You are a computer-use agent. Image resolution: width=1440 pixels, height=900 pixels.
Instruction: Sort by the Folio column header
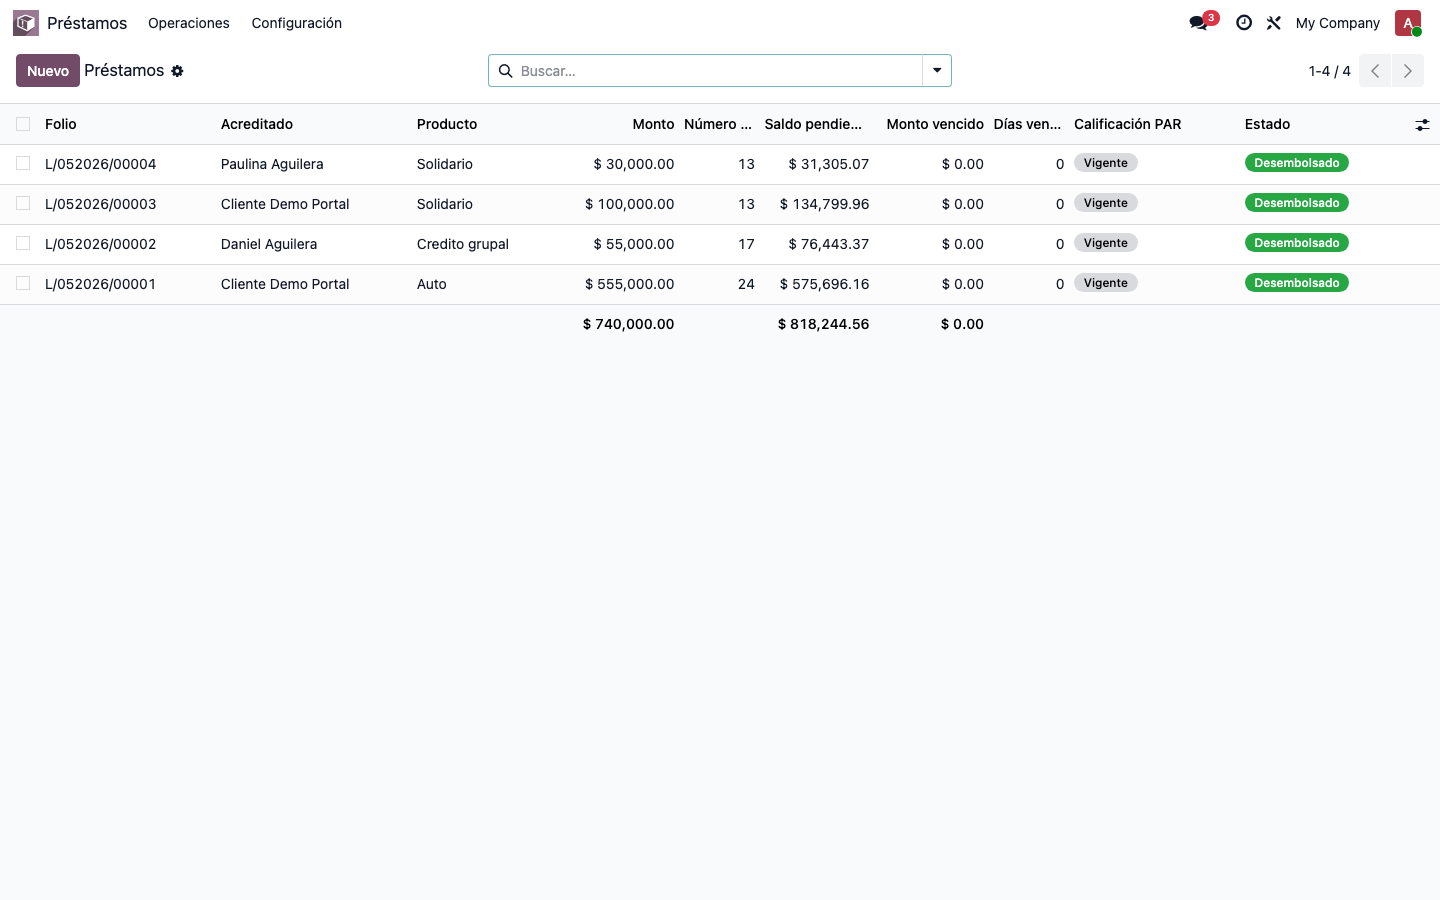click(61, 124)
